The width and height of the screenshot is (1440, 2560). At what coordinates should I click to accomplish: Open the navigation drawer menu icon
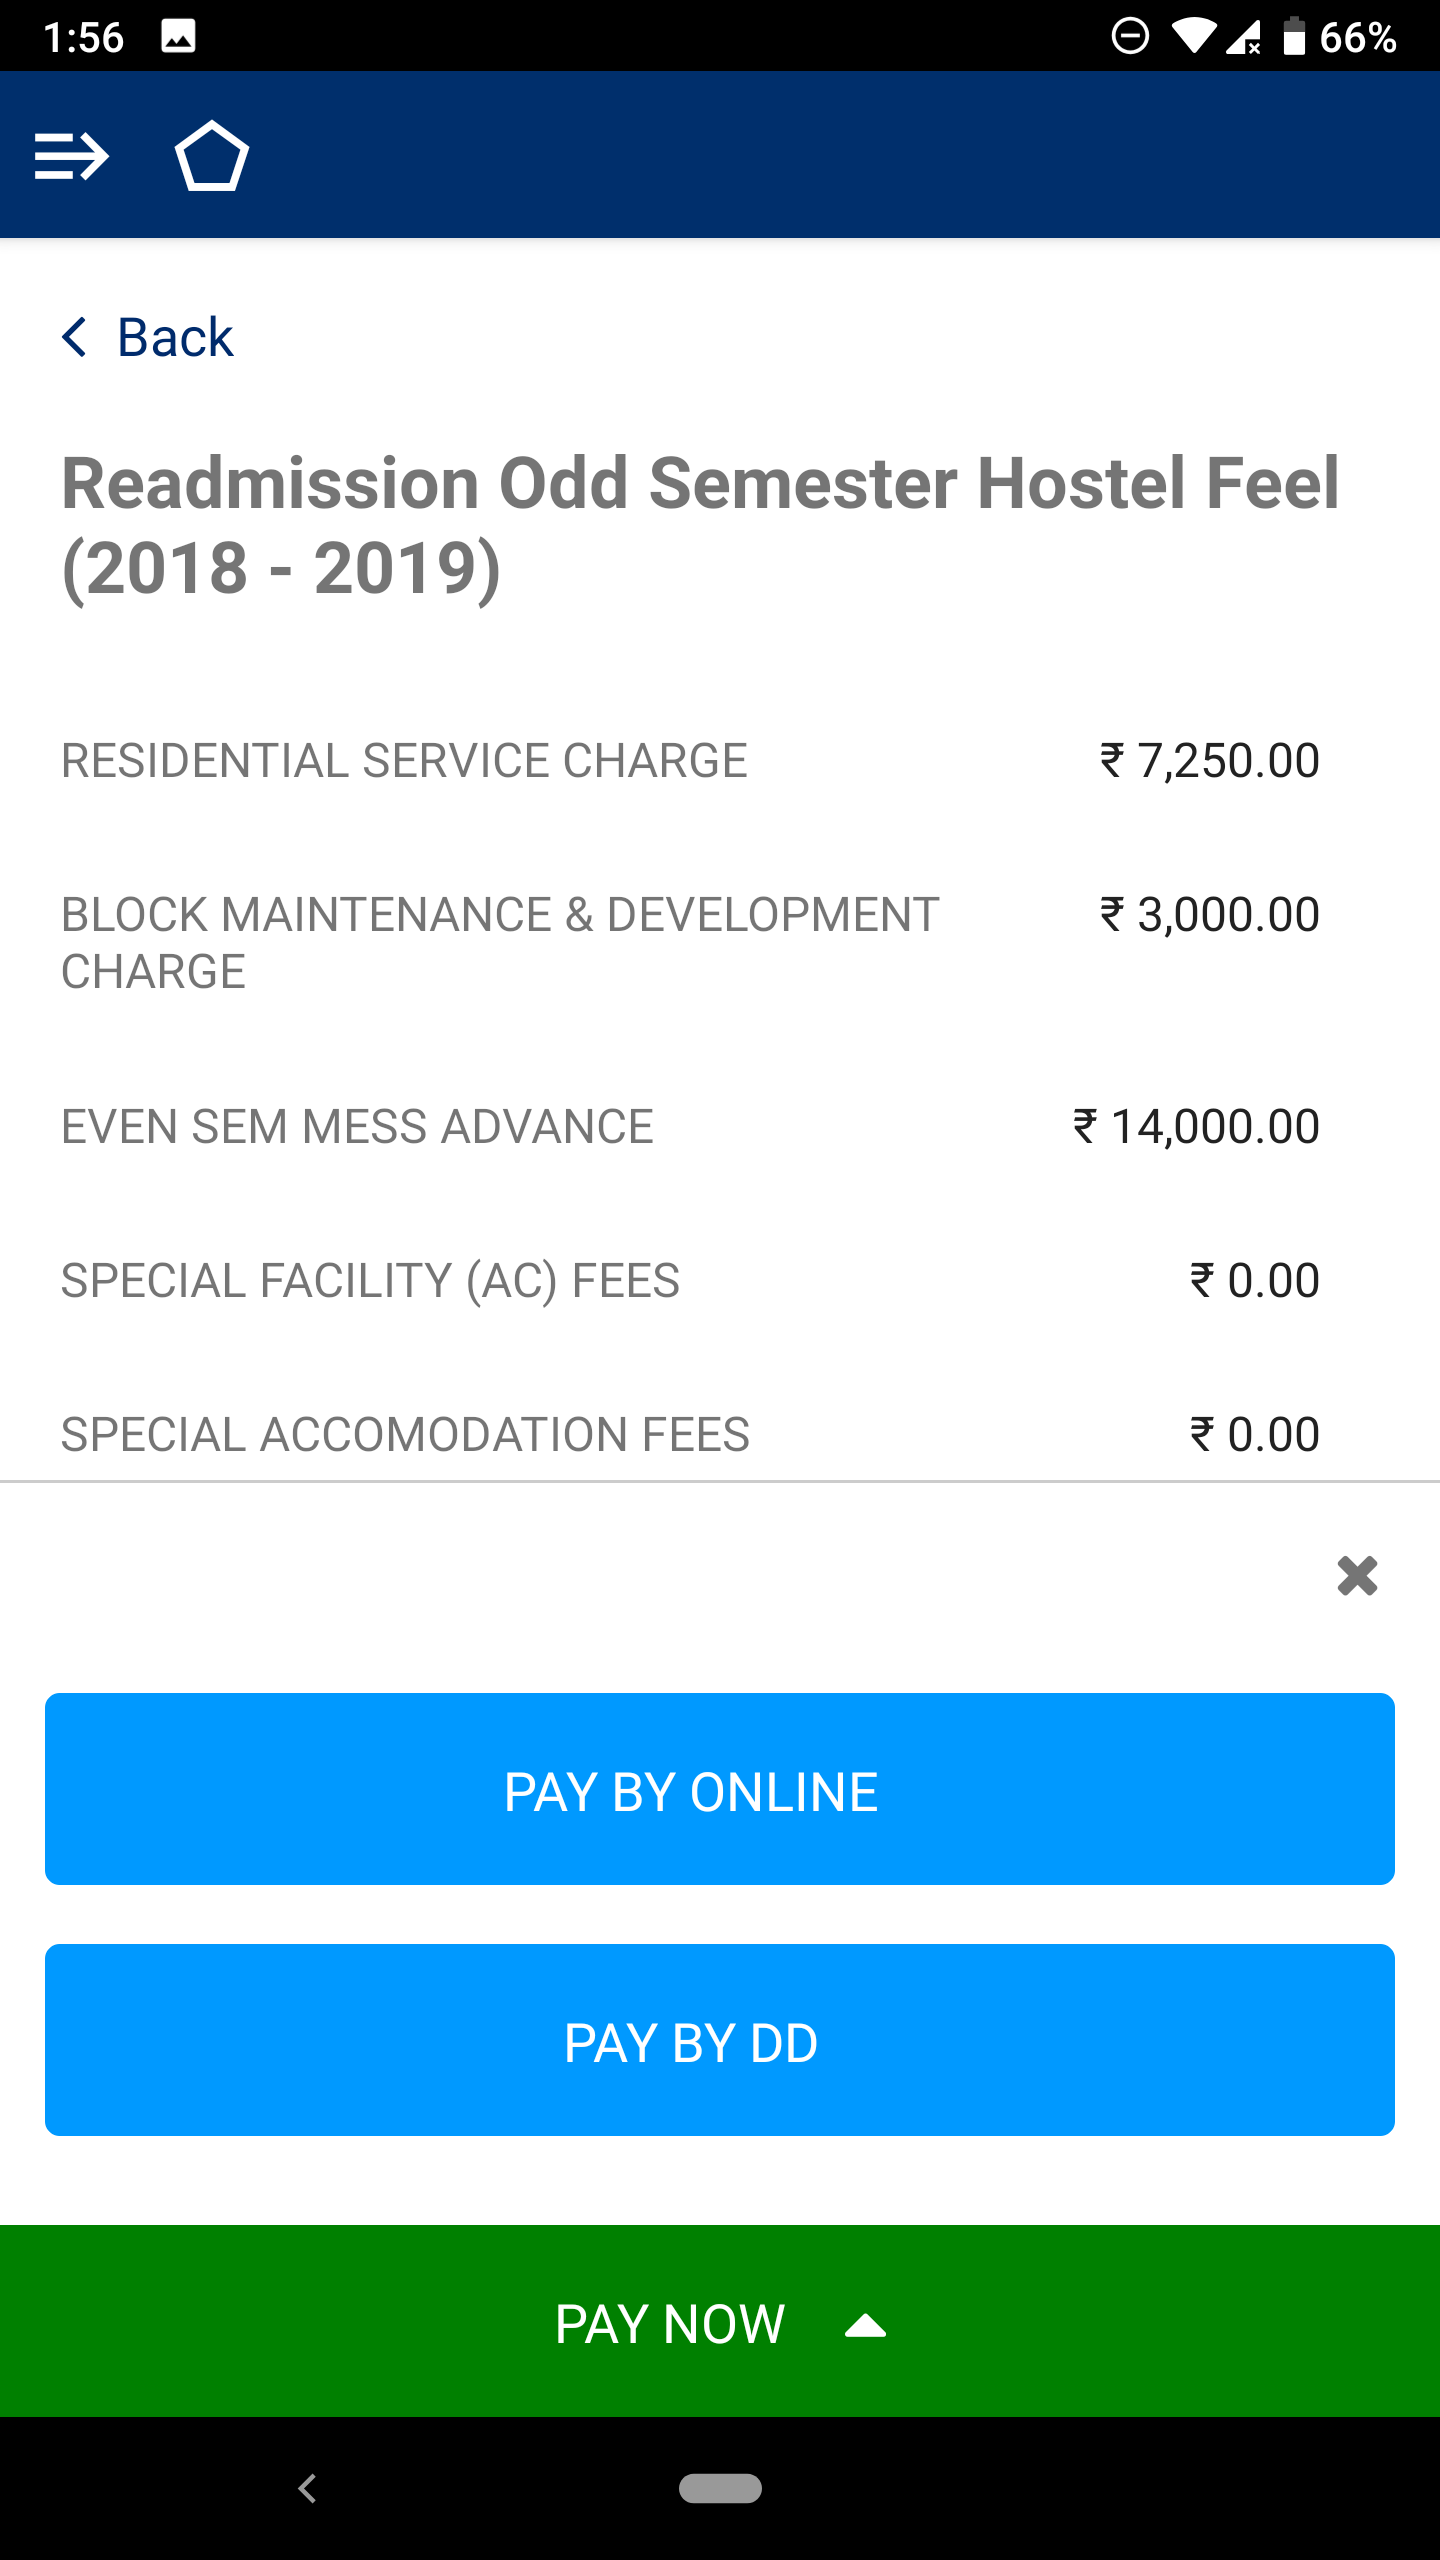(71, 156)
